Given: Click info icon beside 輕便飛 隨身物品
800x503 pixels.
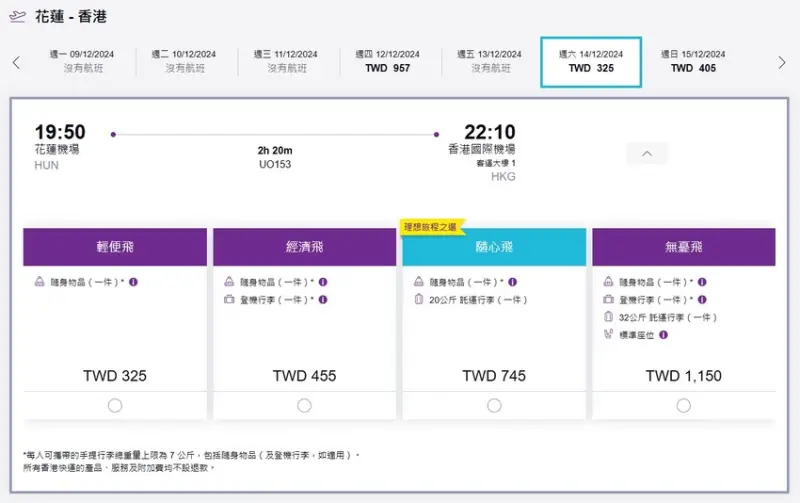Looking at the screenshot, I should click(133, 282).
